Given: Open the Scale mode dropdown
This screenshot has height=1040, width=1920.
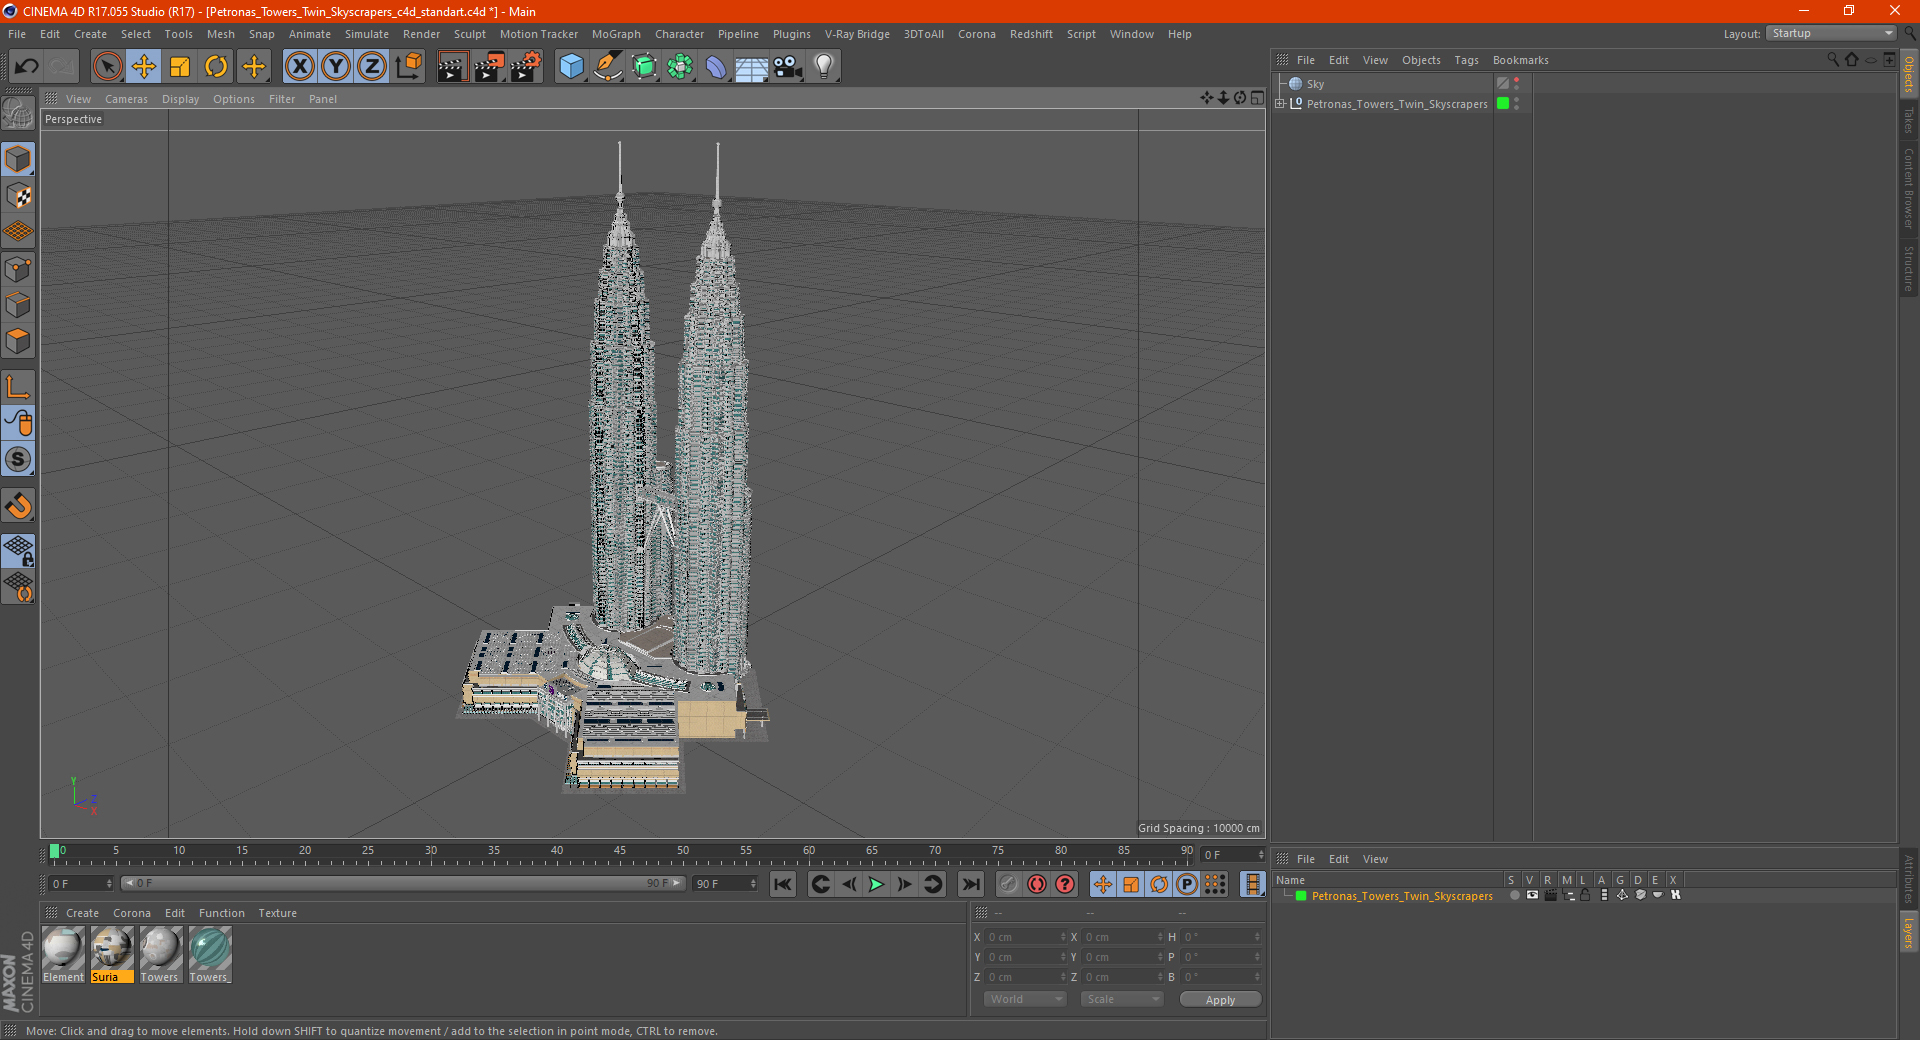Looking at the screenshot, I should pos(1122,1000).
